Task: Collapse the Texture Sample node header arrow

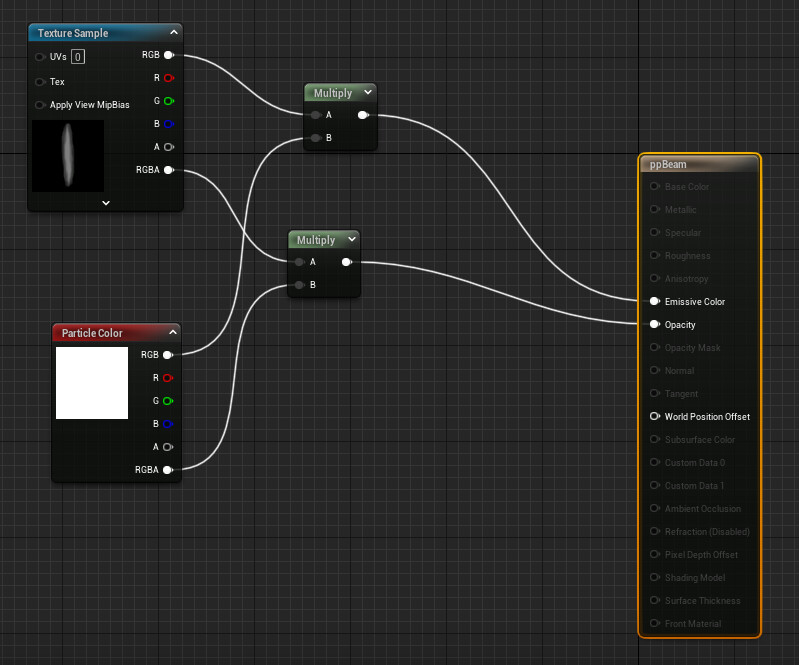Action: 173,33
